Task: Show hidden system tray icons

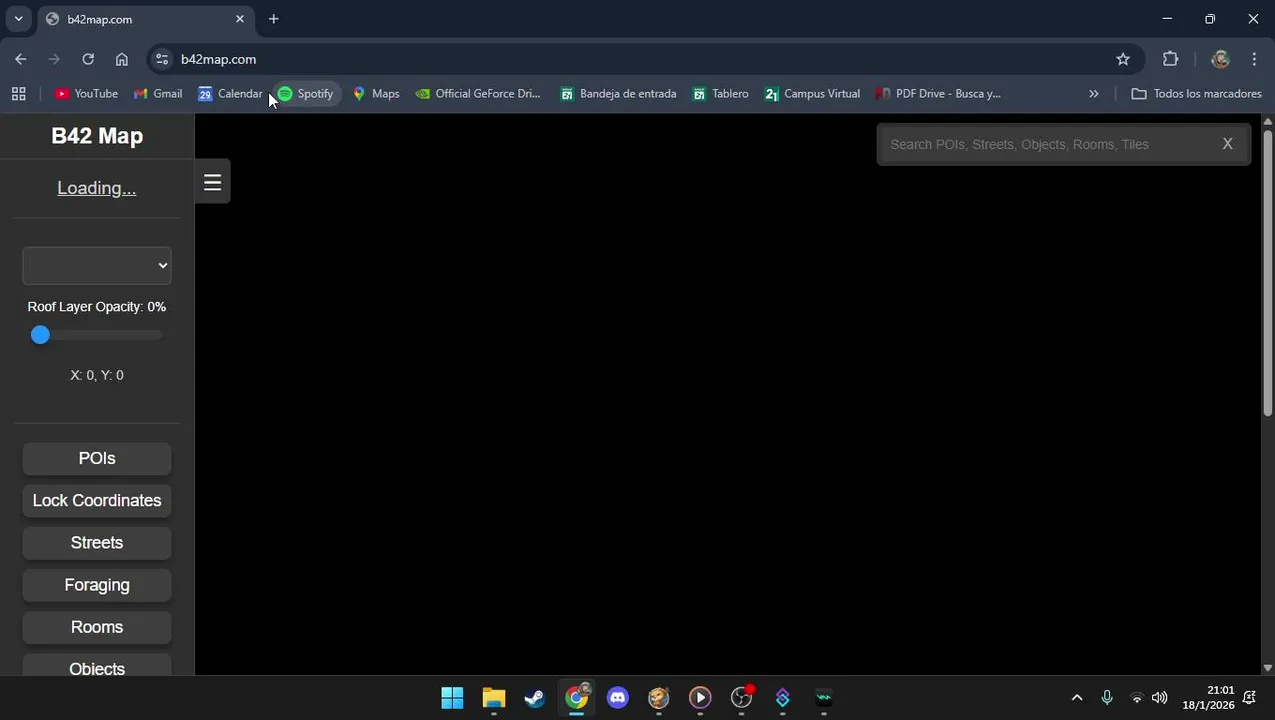Action: click(1076, 698)
